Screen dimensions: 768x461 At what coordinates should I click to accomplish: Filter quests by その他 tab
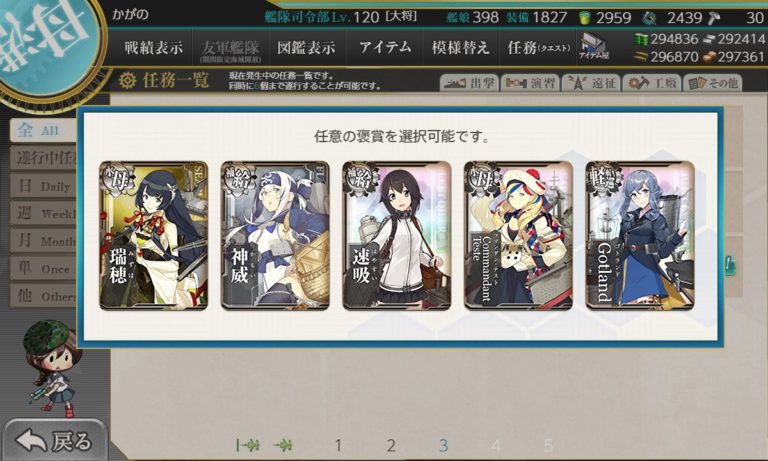(712, 83)
